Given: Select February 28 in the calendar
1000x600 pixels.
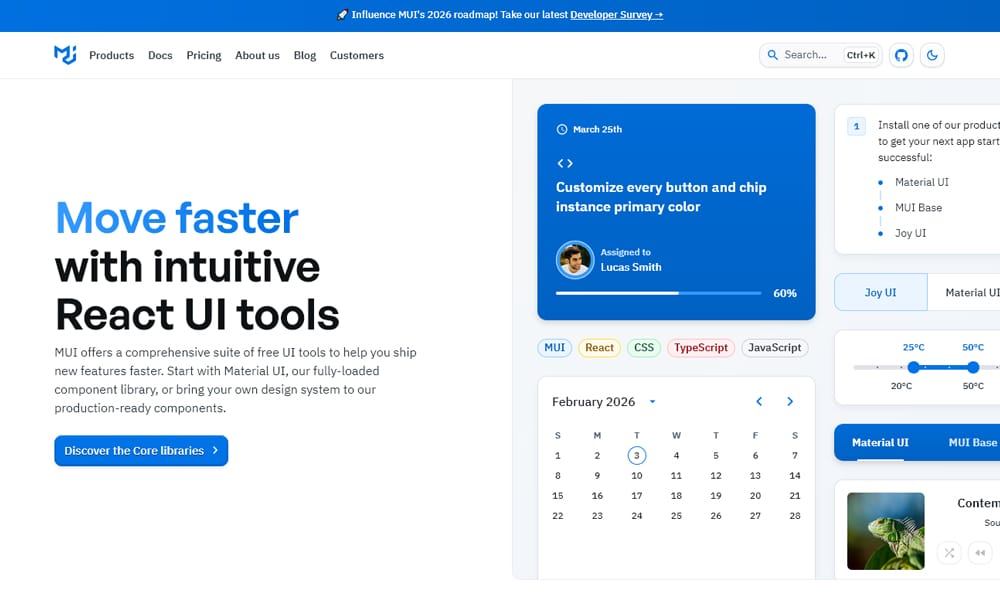Looking at the screenshot, I should click(795, 516).
